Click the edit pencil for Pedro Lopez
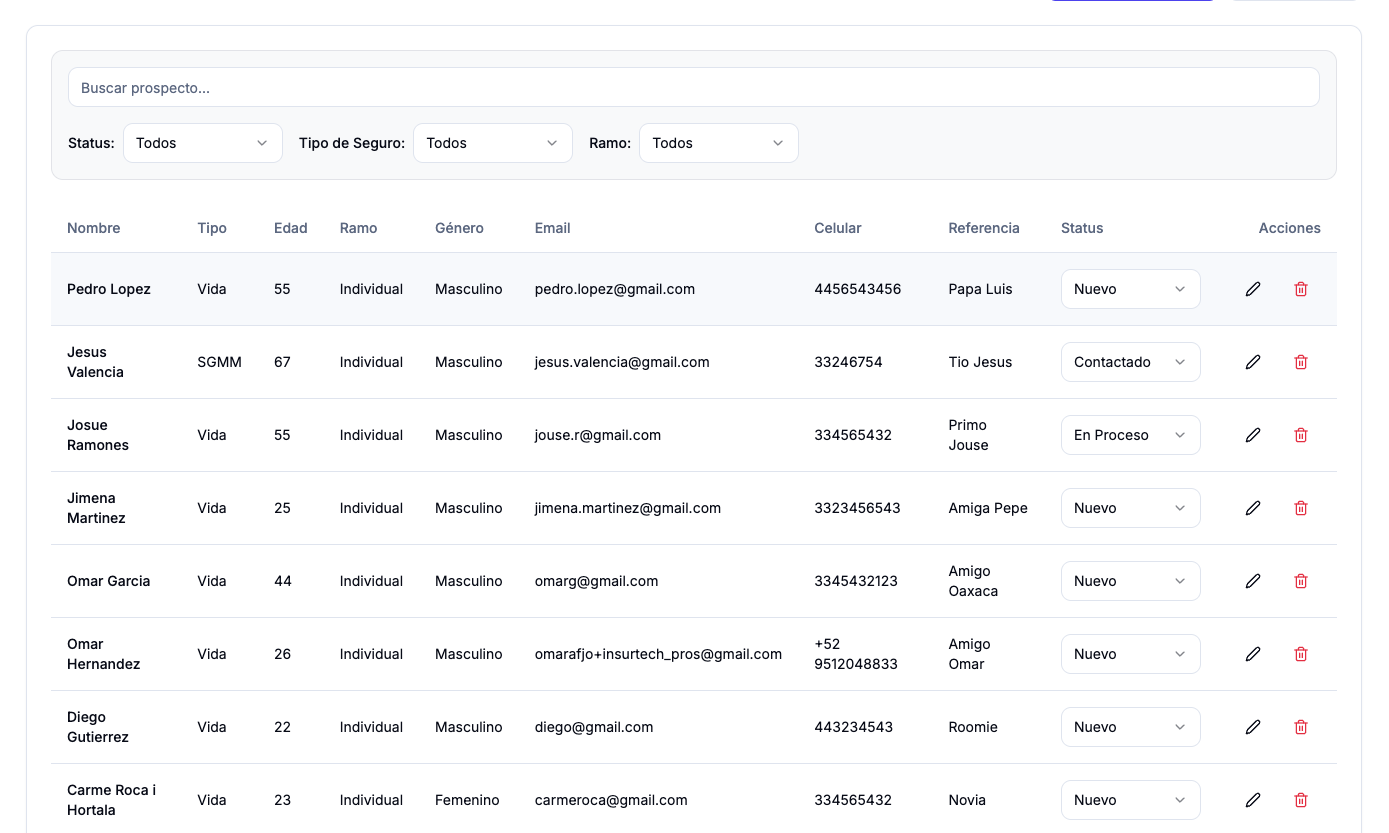 click(1253, 289)
